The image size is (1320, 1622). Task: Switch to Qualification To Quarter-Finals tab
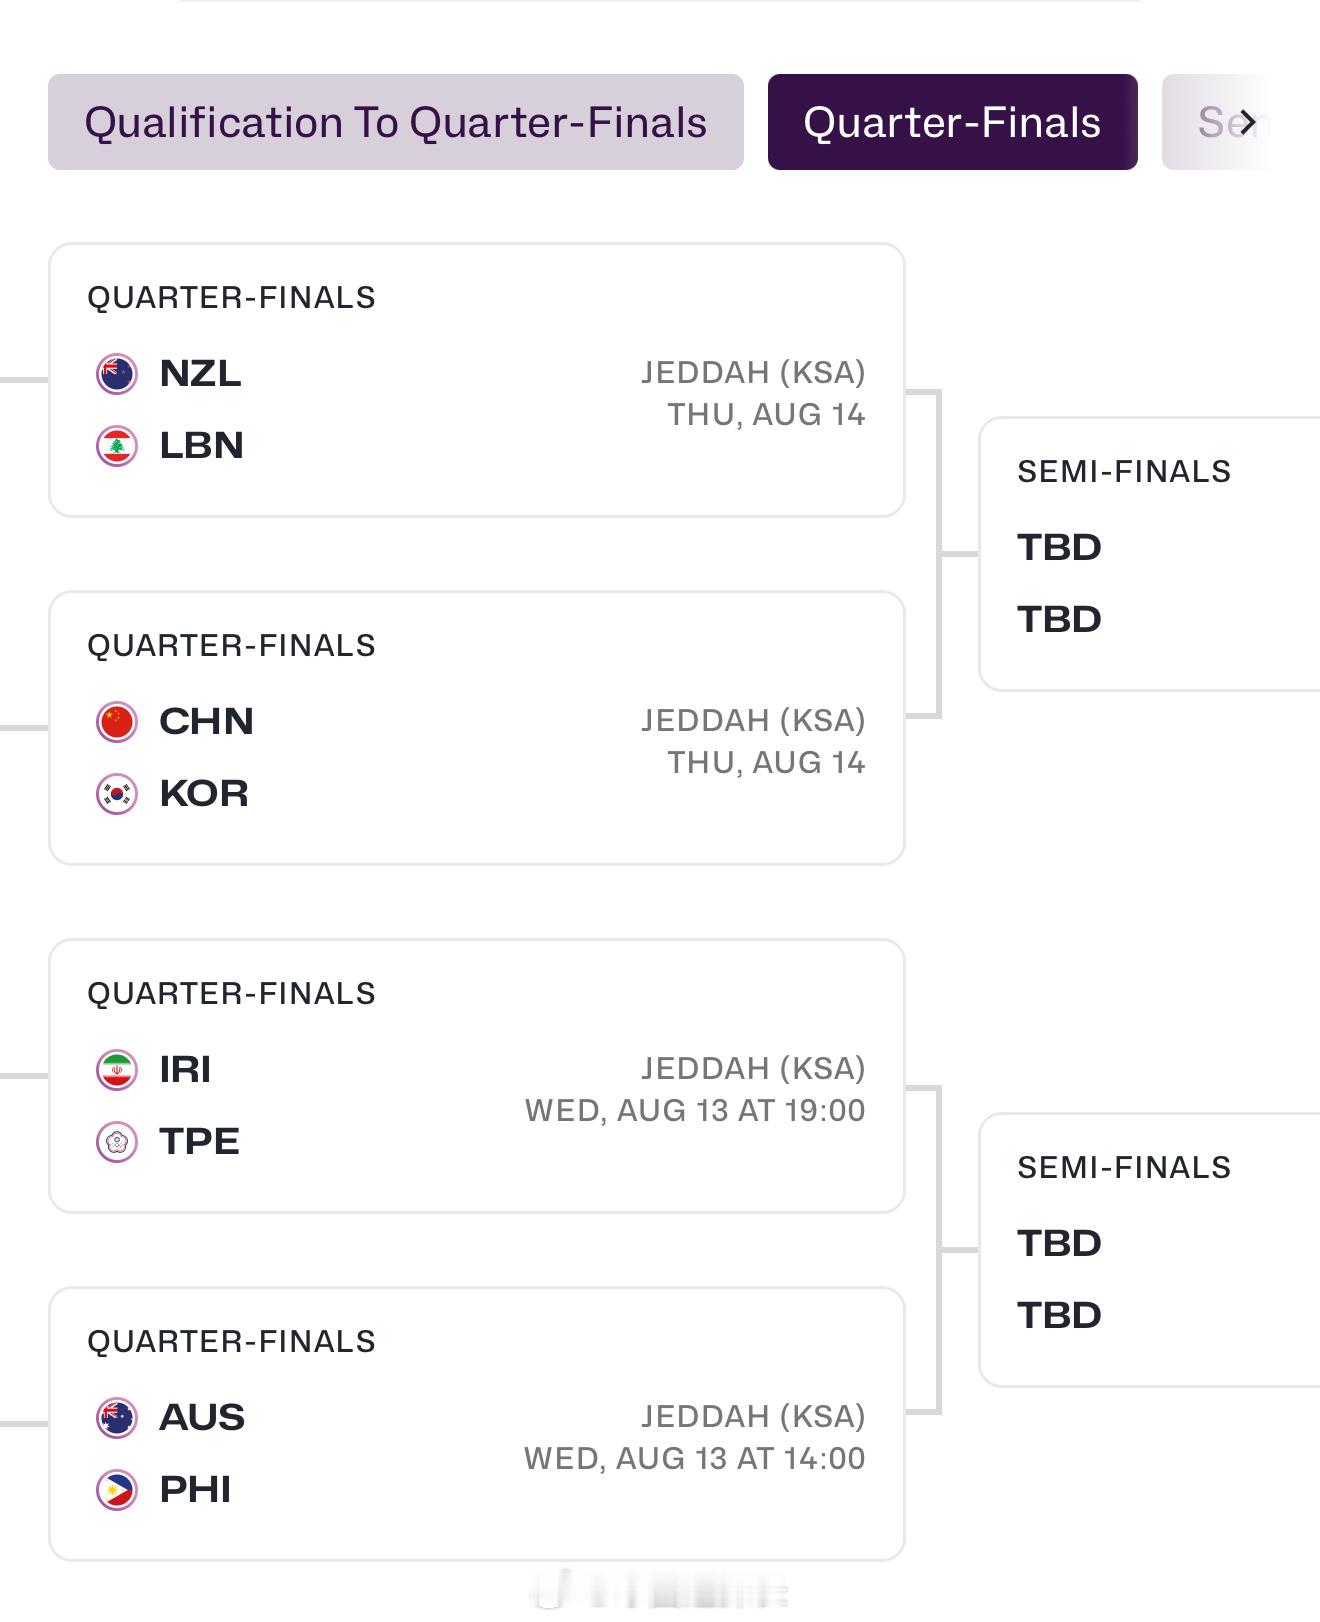396,122
